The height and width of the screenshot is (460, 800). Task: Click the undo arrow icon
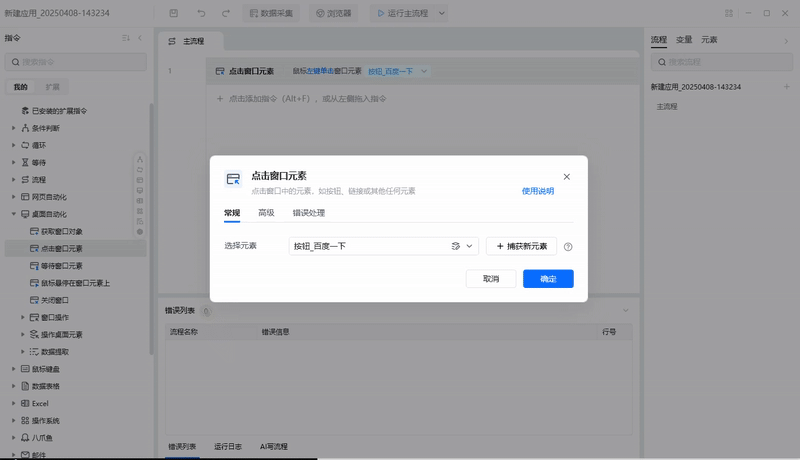[x=201, y=13]
